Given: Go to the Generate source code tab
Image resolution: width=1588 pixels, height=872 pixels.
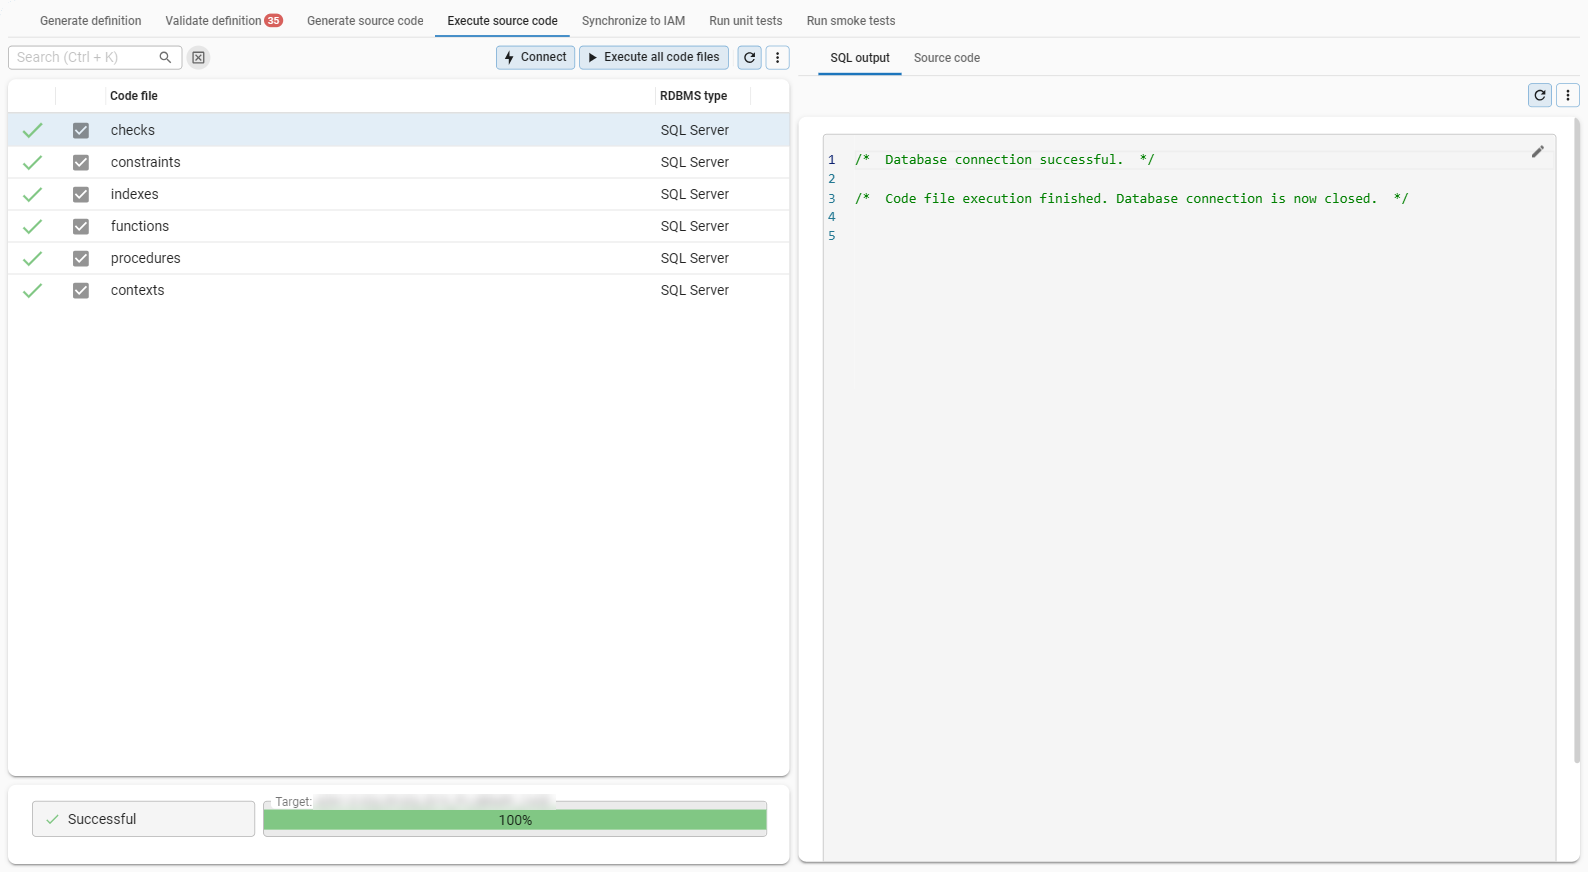Looking at the screenshot, I should (365, 21).
